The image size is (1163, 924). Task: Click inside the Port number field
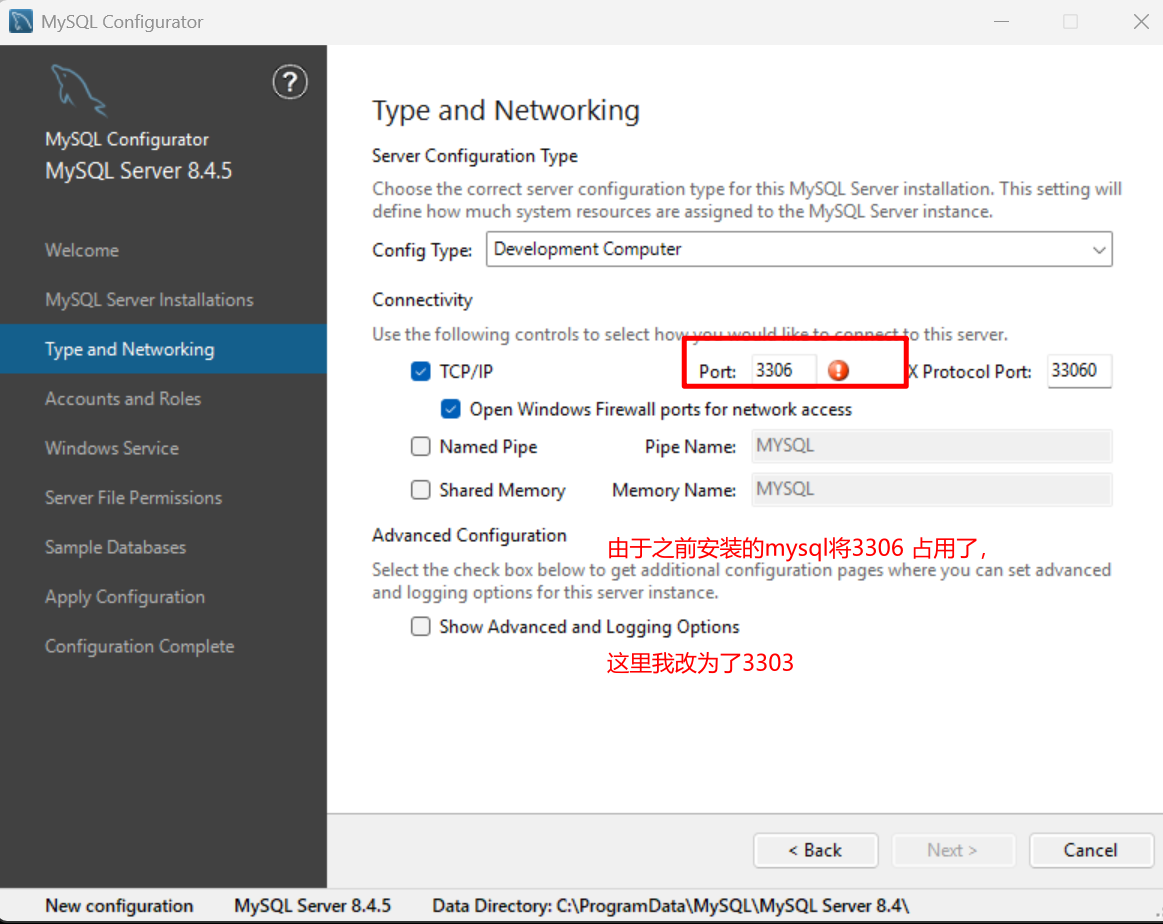(781, 369)
